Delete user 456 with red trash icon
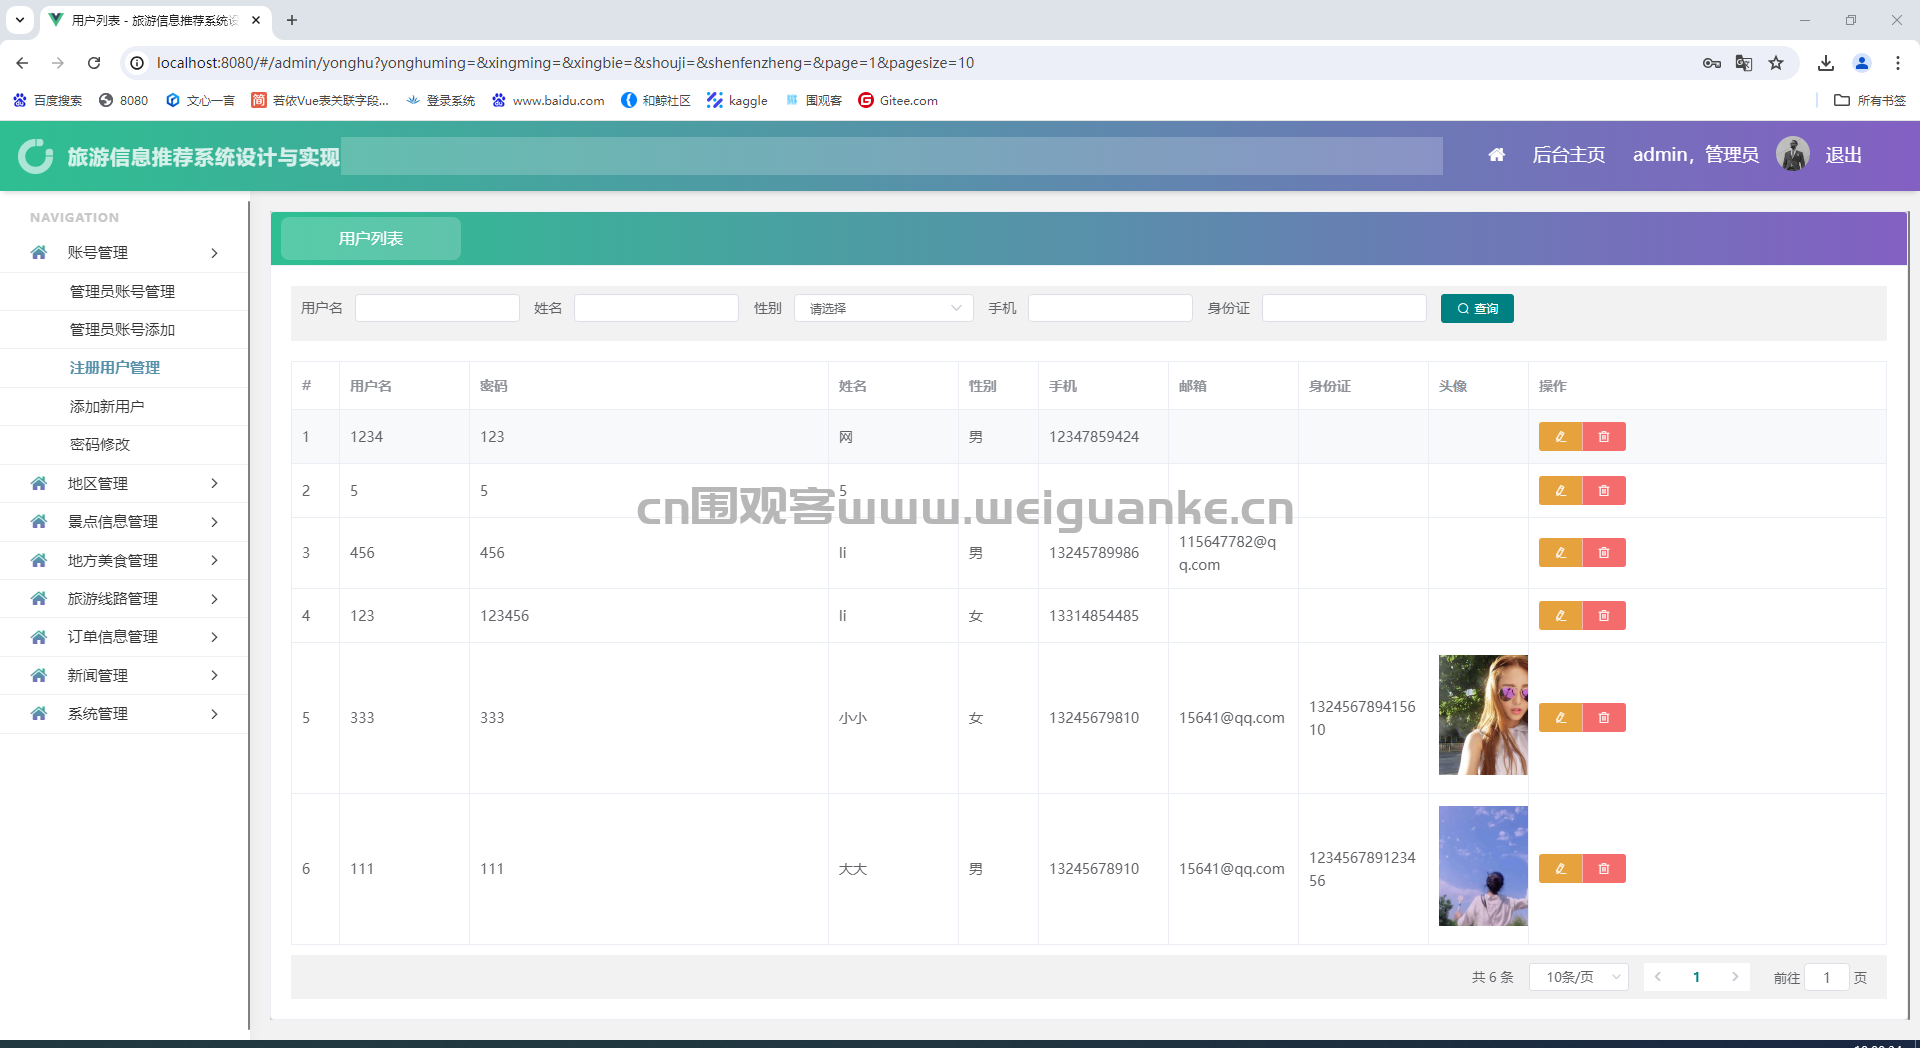 [x=1604, y=553]
